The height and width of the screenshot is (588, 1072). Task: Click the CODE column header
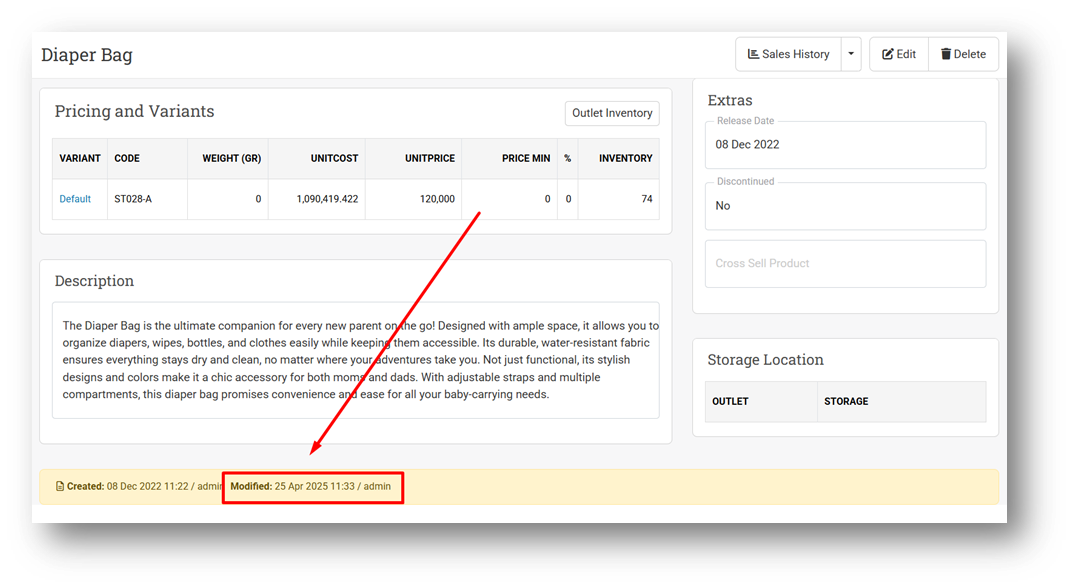[x=147, y=158]
